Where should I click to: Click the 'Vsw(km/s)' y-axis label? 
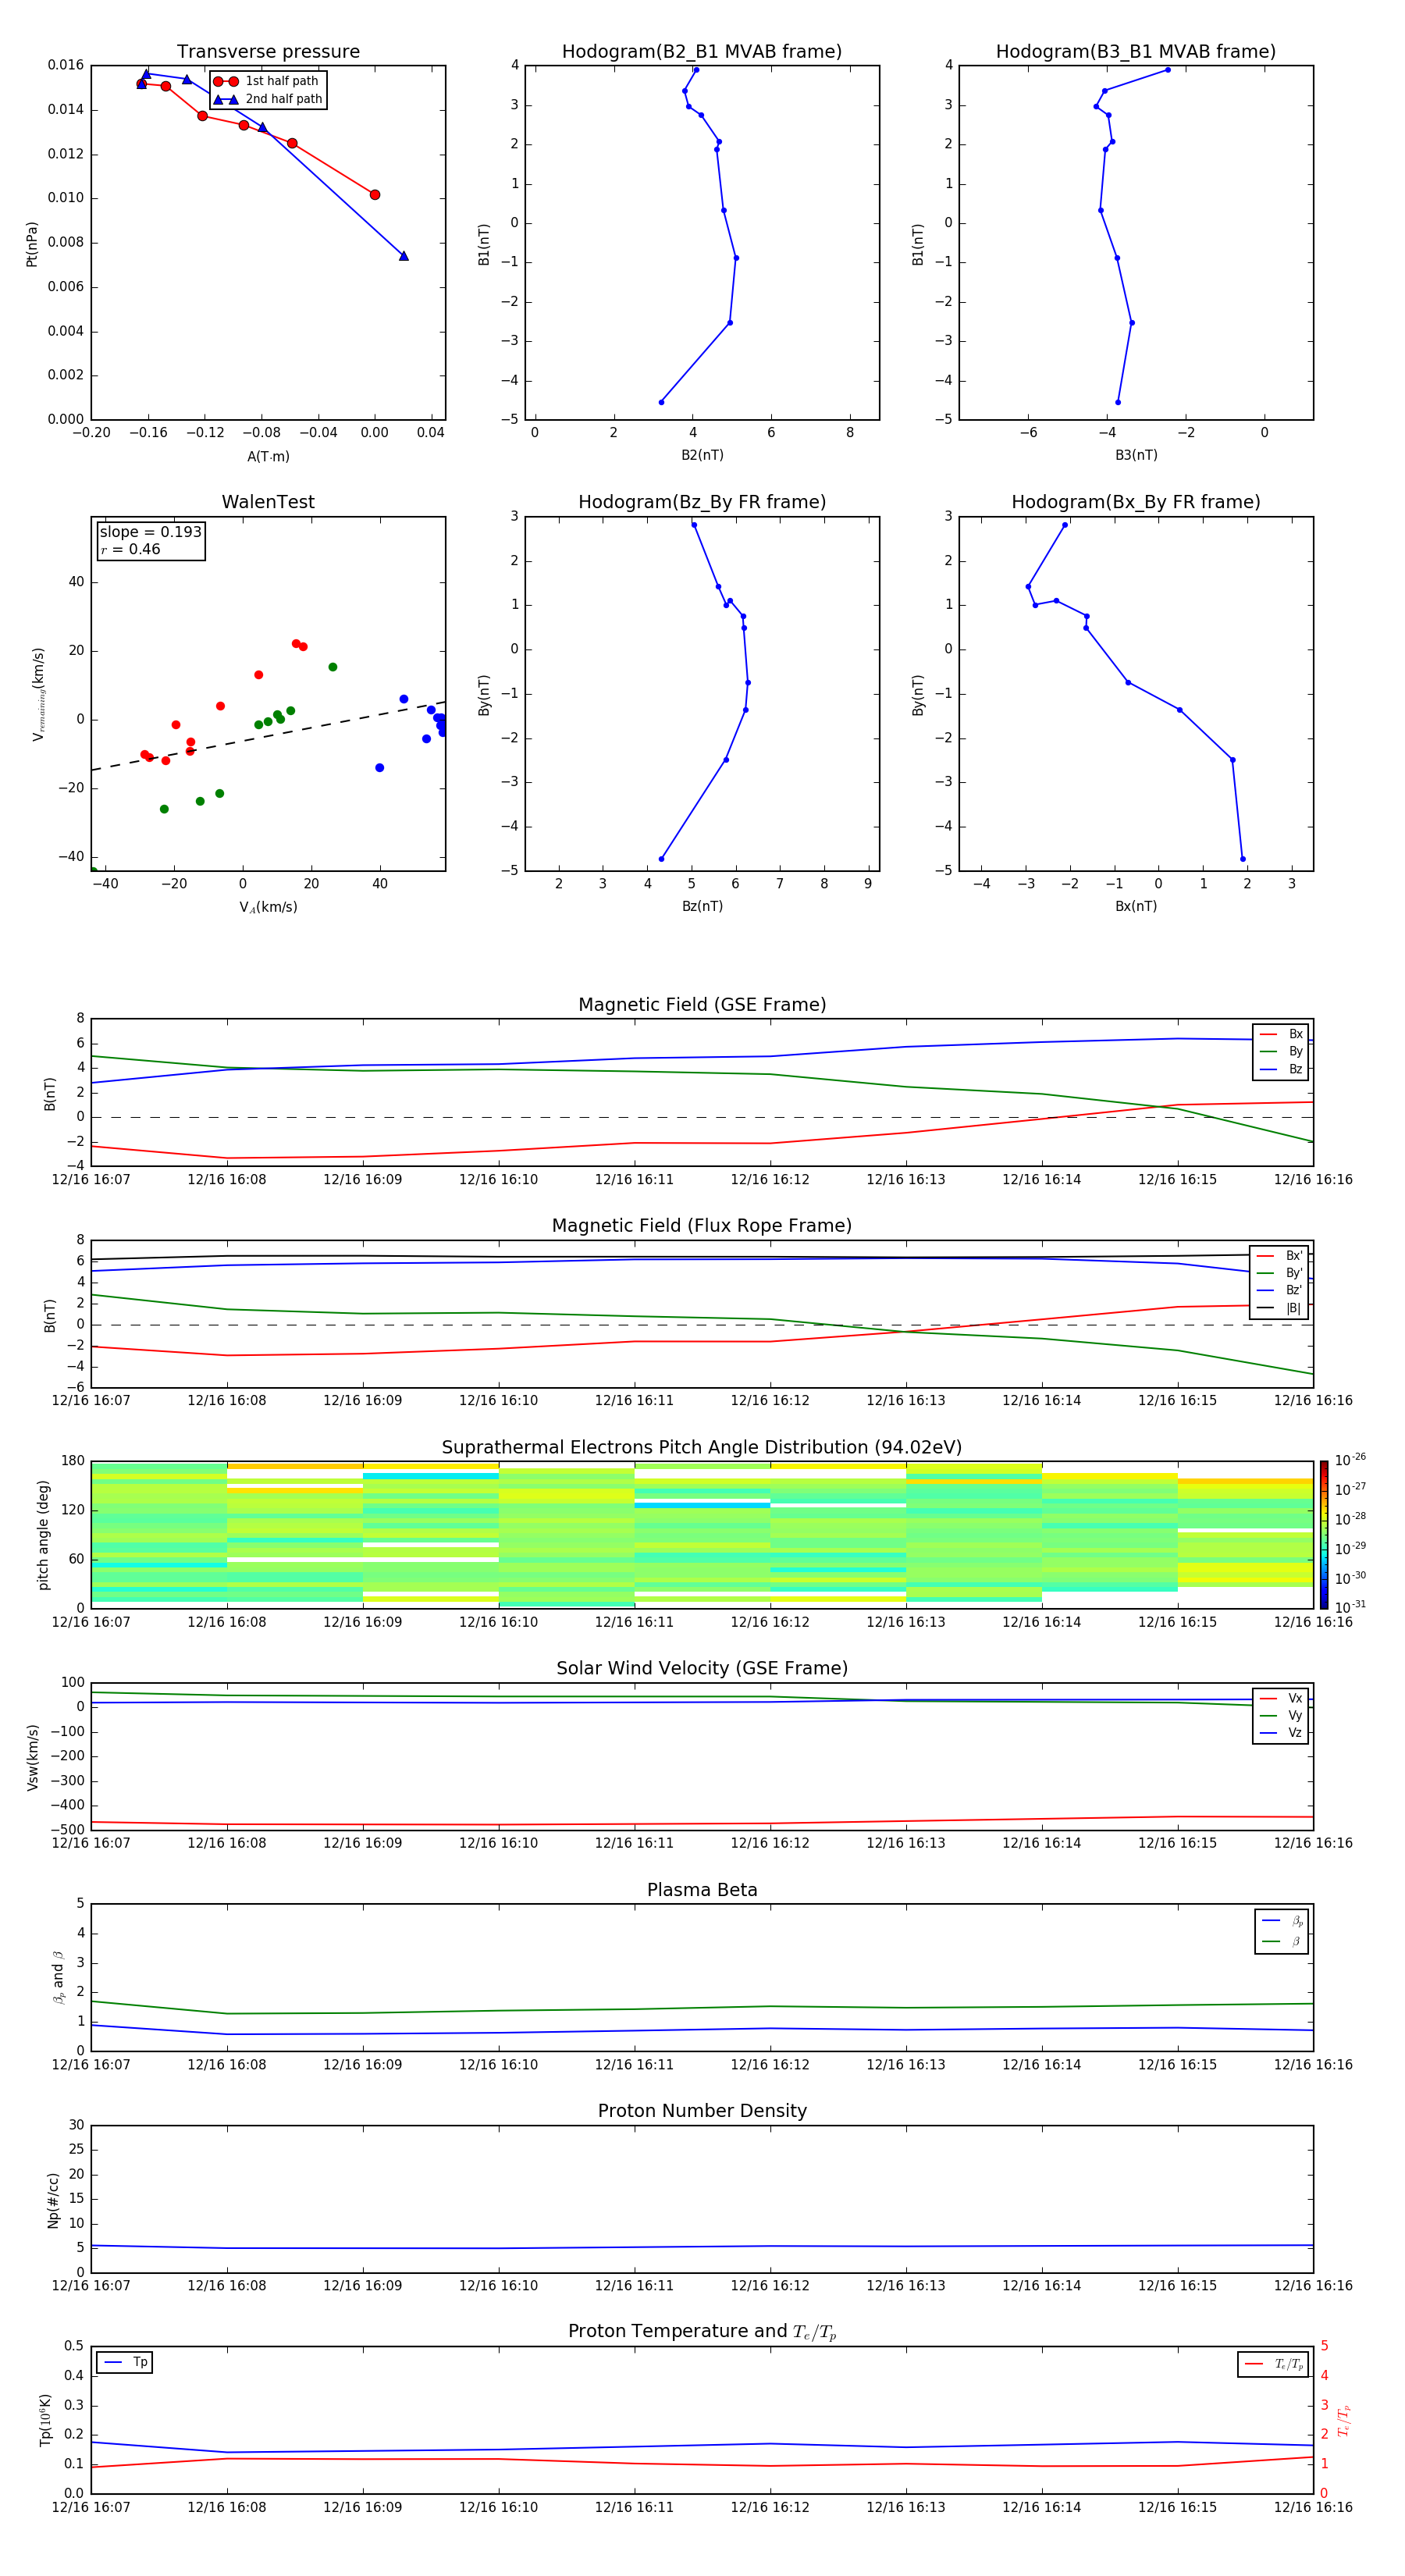pos(32,1757)
